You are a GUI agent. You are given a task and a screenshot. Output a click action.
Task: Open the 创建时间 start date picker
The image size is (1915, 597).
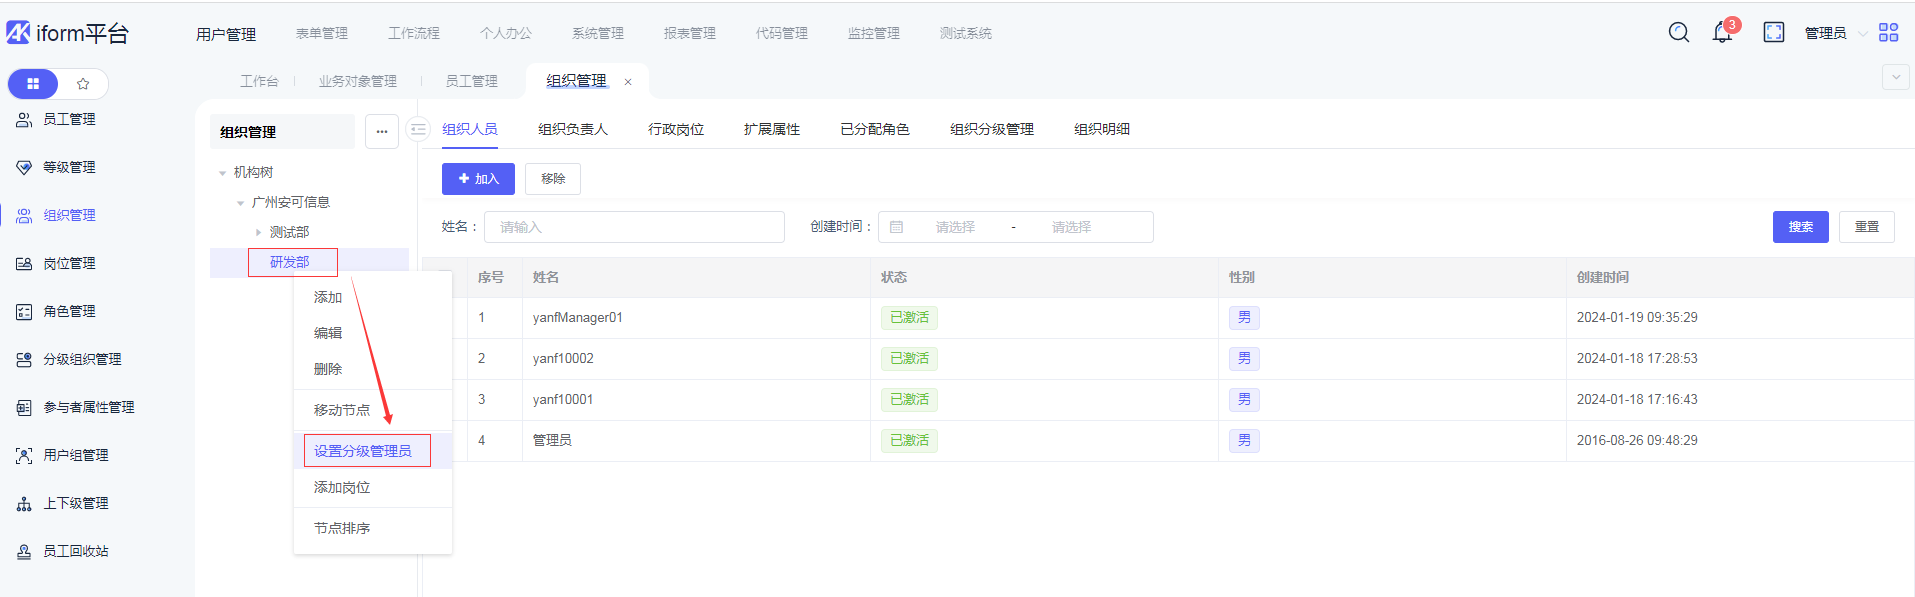954,227
